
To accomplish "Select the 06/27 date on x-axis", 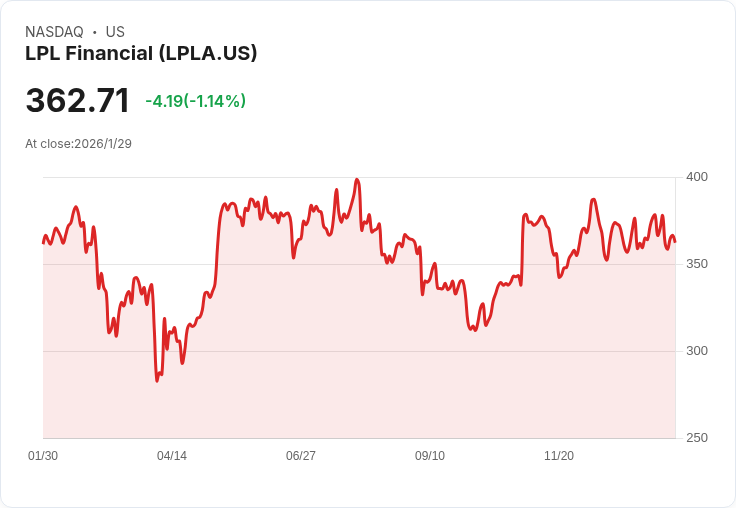I will click(x=301, y=456).
